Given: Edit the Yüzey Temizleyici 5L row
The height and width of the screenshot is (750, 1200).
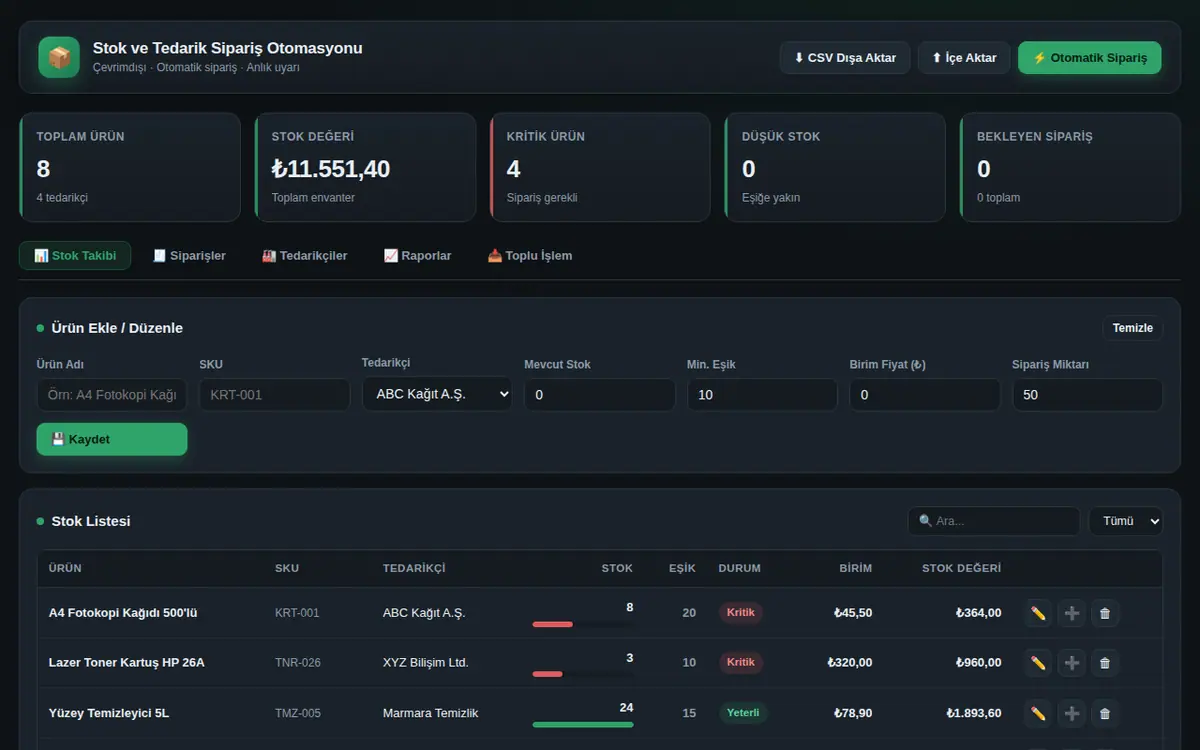Looking at the screenshot, I should pos(1038,713).
